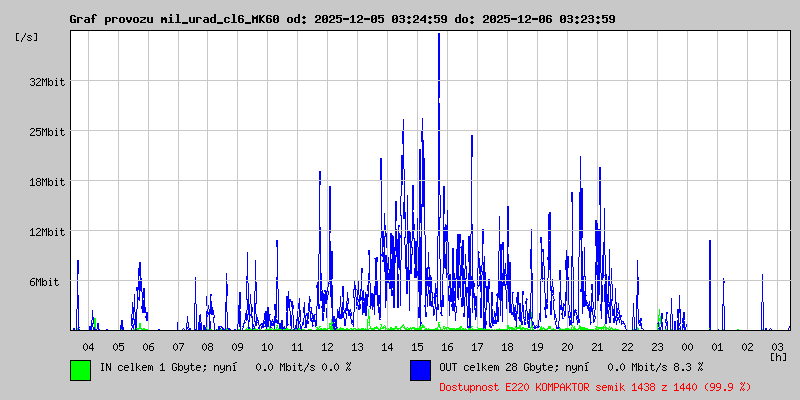Select hour marker 04 on the time axis
The width and height of the screenshot is (800, 400).
click(88, 346)
